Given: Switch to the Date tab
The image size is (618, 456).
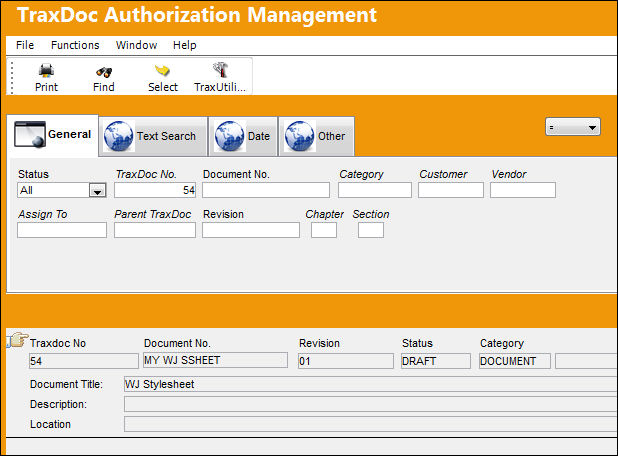Looking at the screenshot, I should pos(243,136).
